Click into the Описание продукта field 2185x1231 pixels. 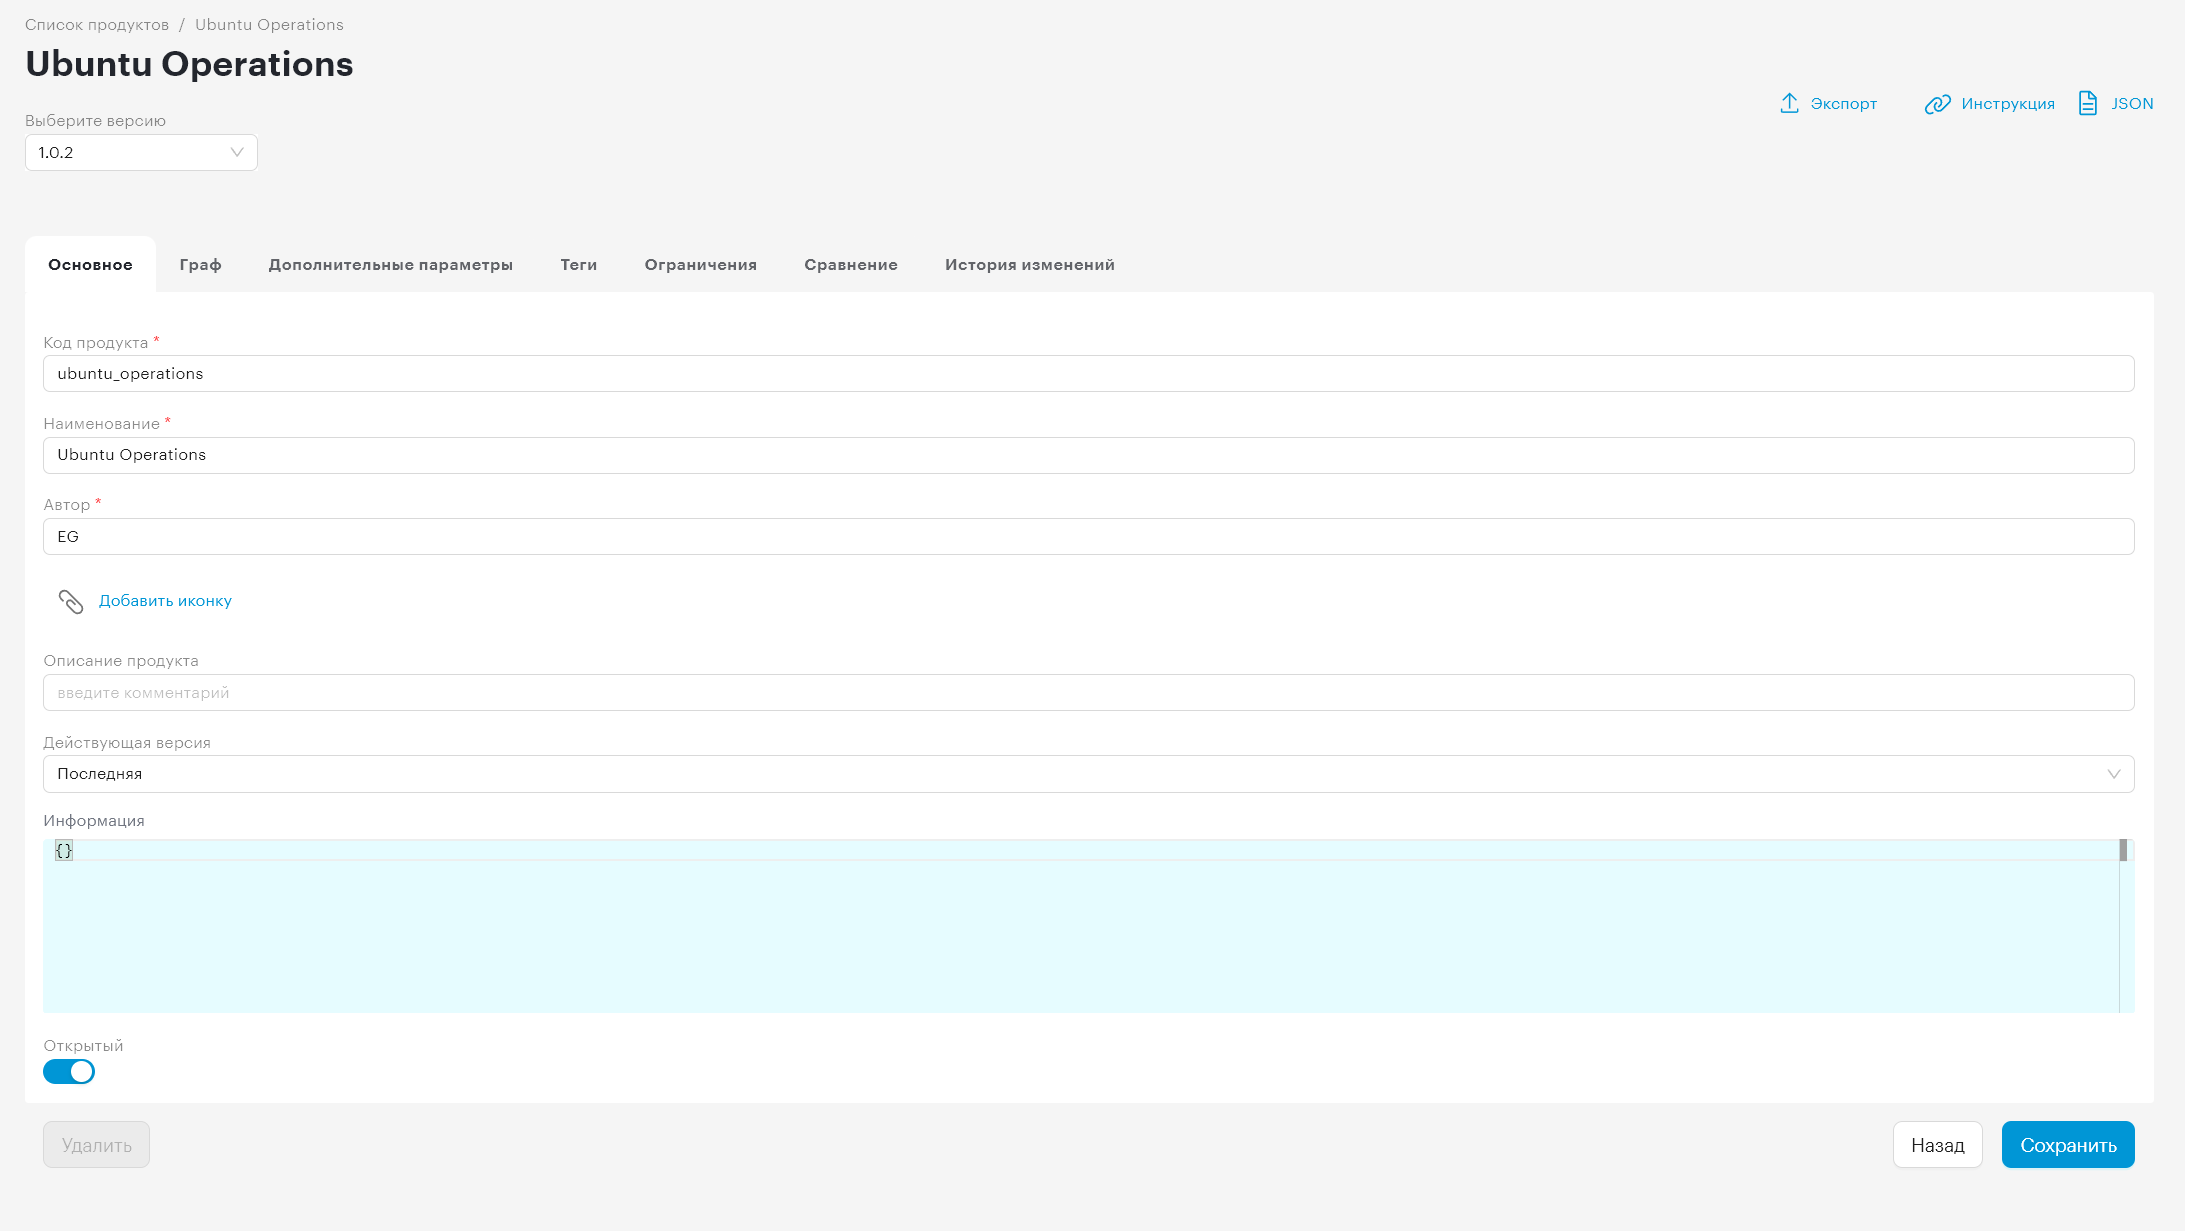[1088, 693]
